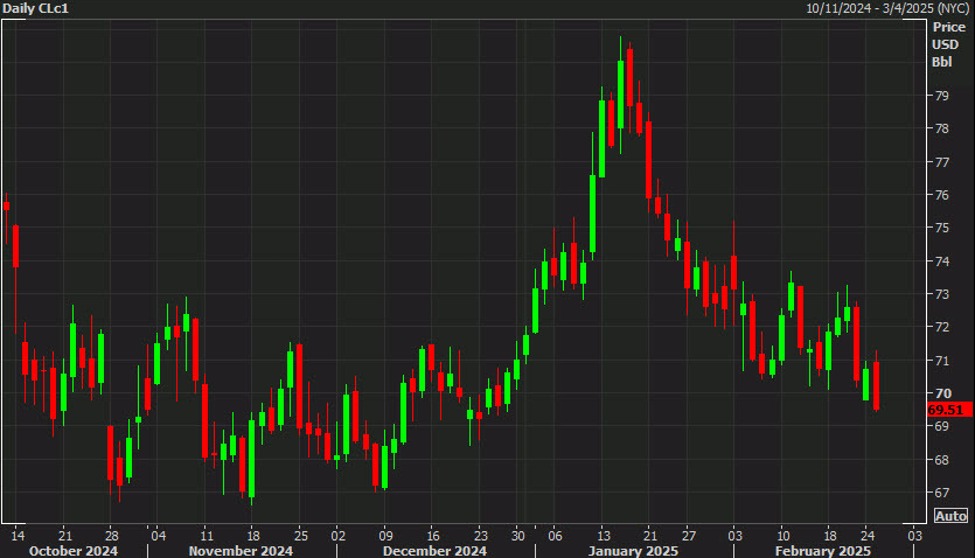Image resolution: width=975 pixels, height=558 pixels.
Task: Click the Price USD Bbl axis header
Action: pyautogui.click(x=948, y=45)
